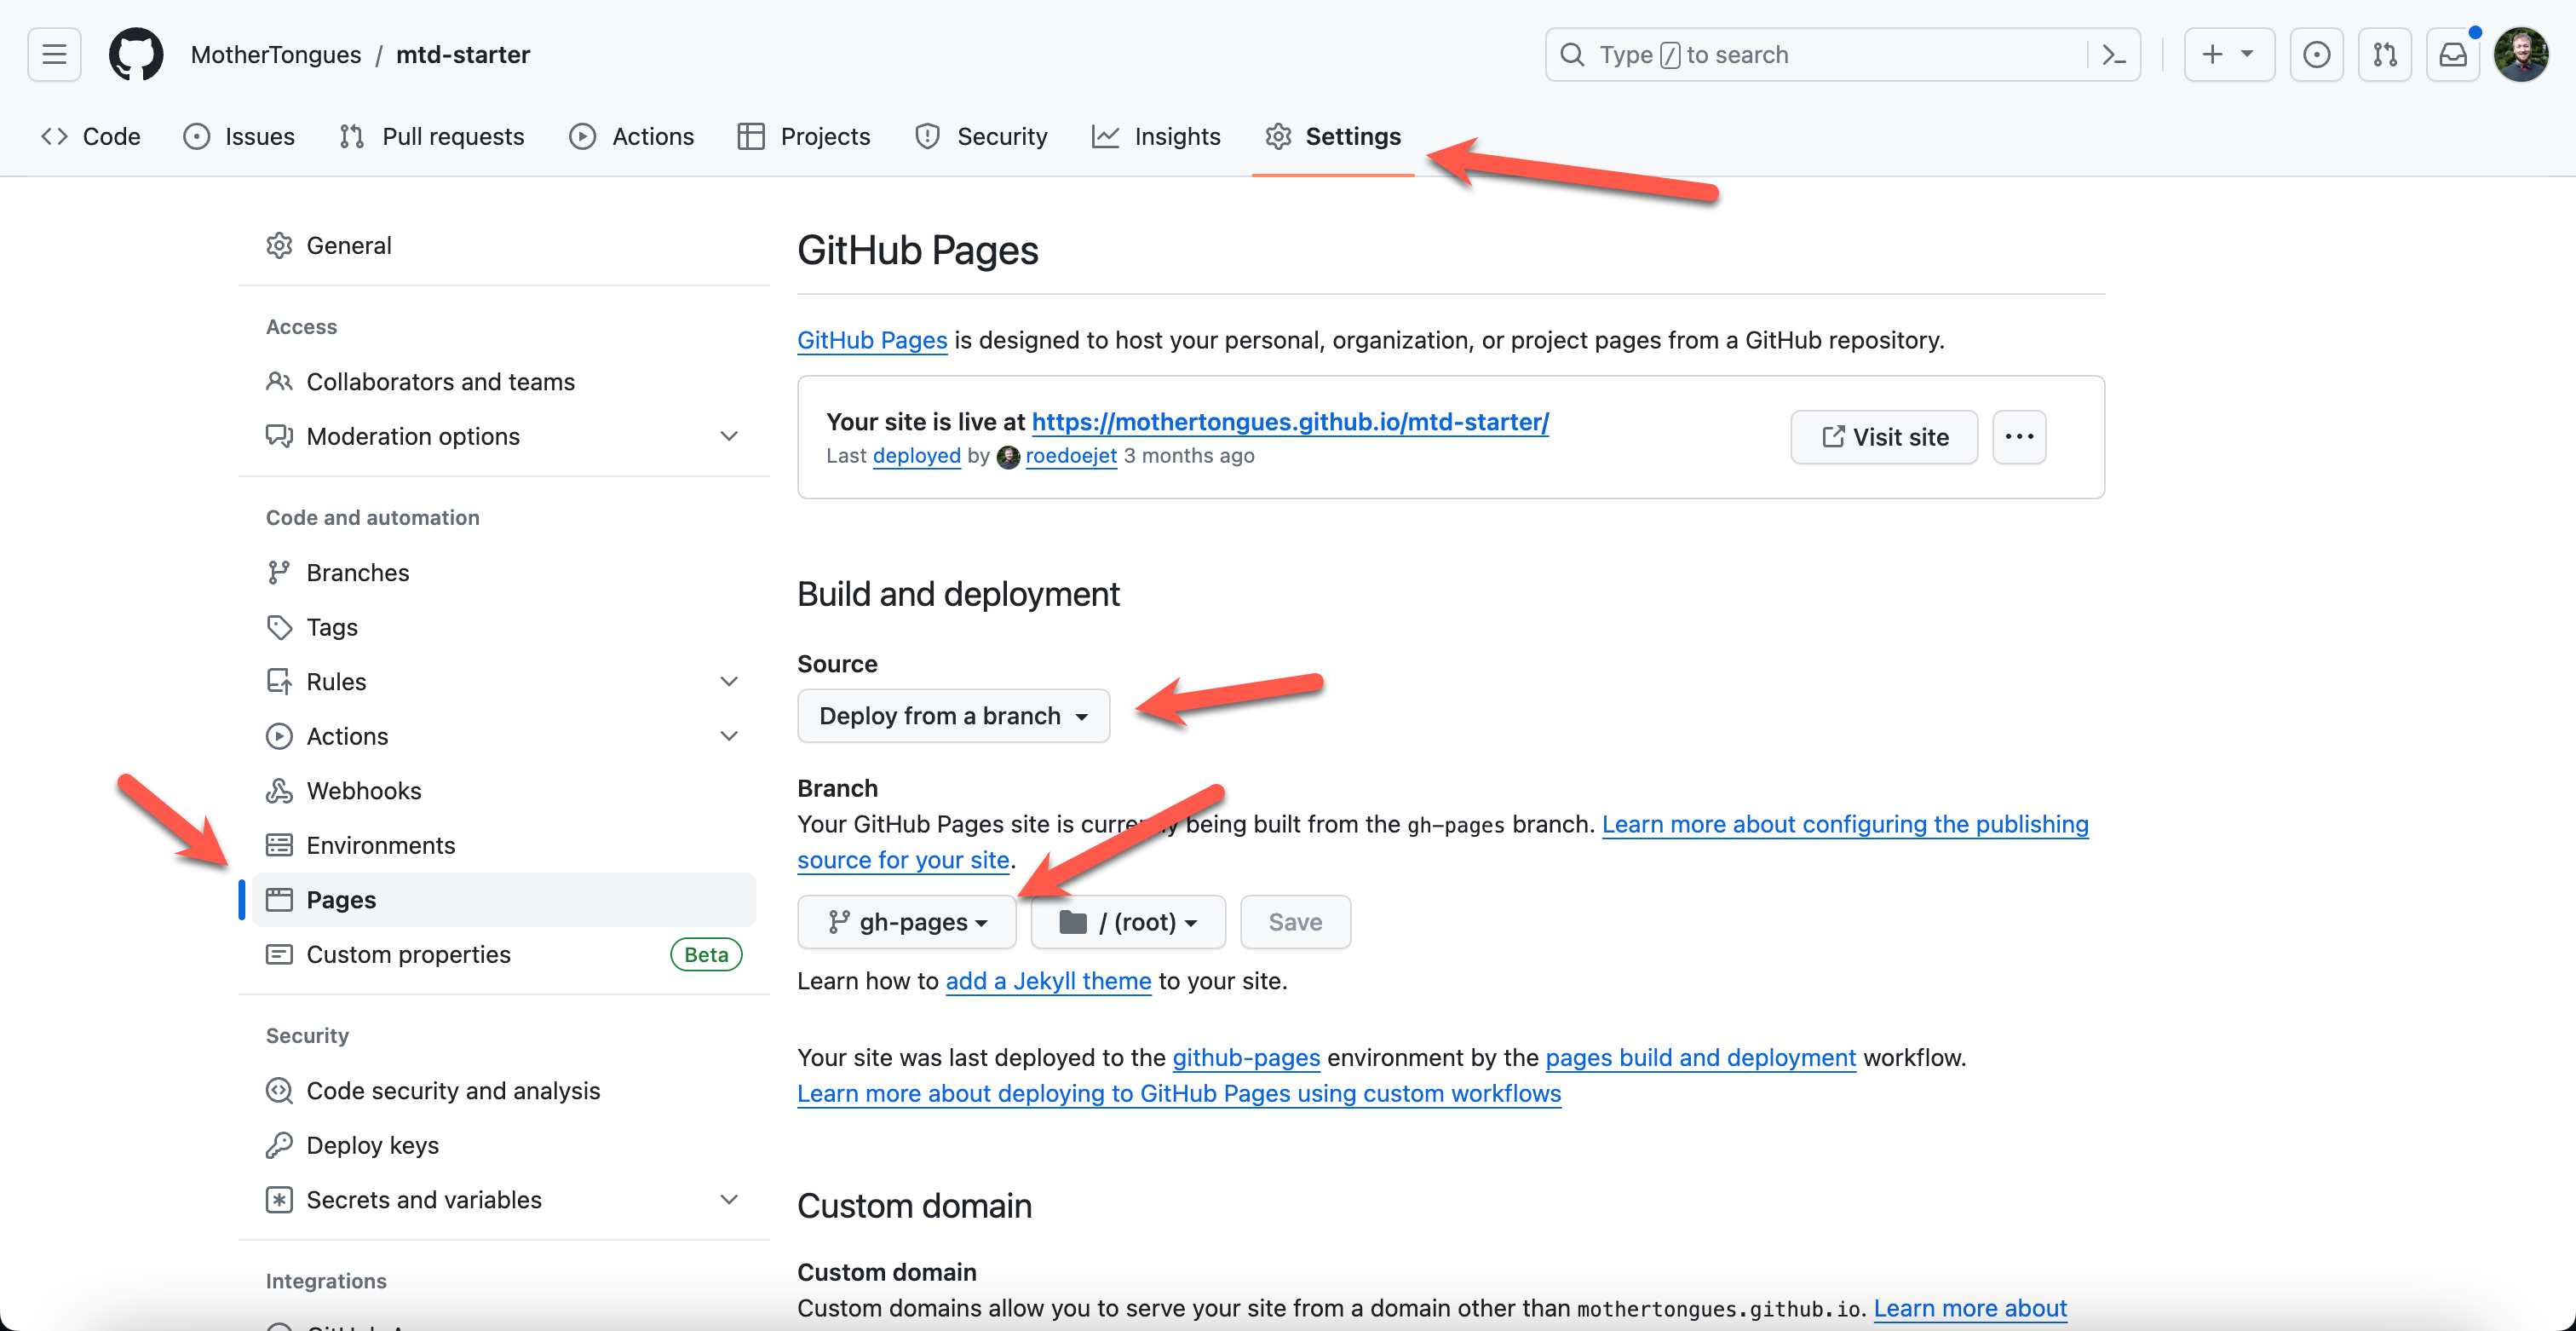Open Deploy keys settings page
The width and height of the screenshot is (2576, 1331).
click(x=504, y=1145)
